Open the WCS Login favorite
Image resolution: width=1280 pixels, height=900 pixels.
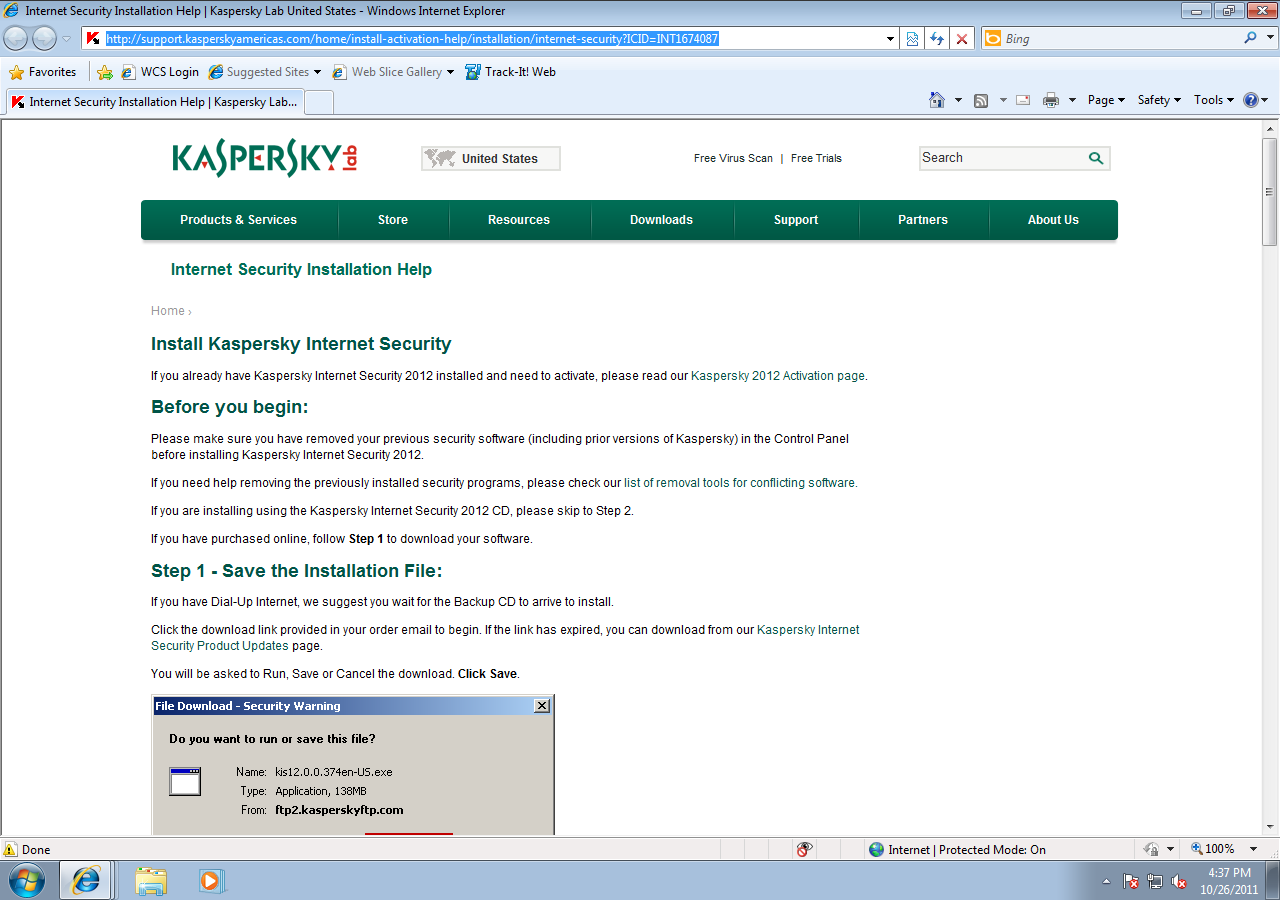160,72
